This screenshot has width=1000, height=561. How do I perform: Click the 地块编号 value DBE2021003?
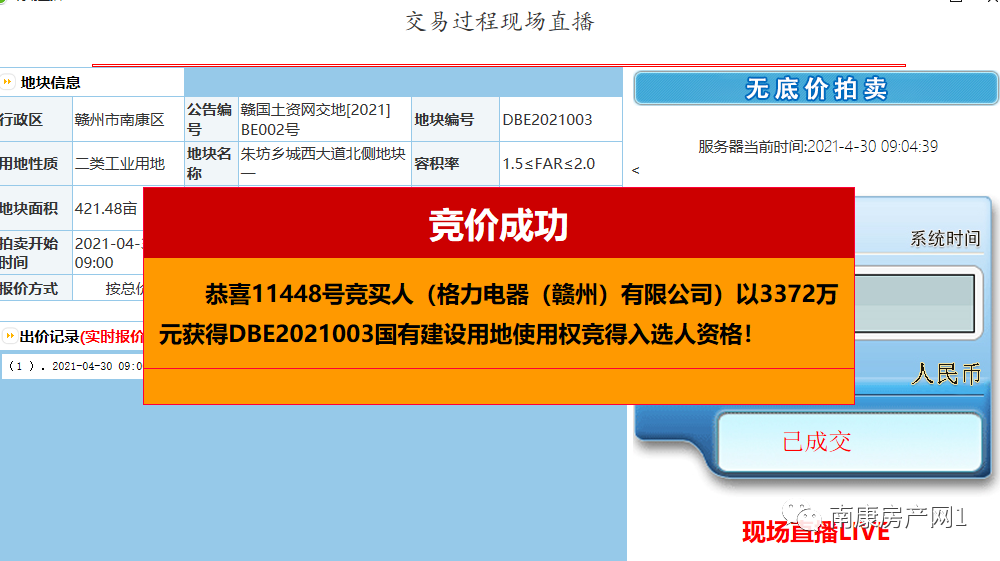547,120
